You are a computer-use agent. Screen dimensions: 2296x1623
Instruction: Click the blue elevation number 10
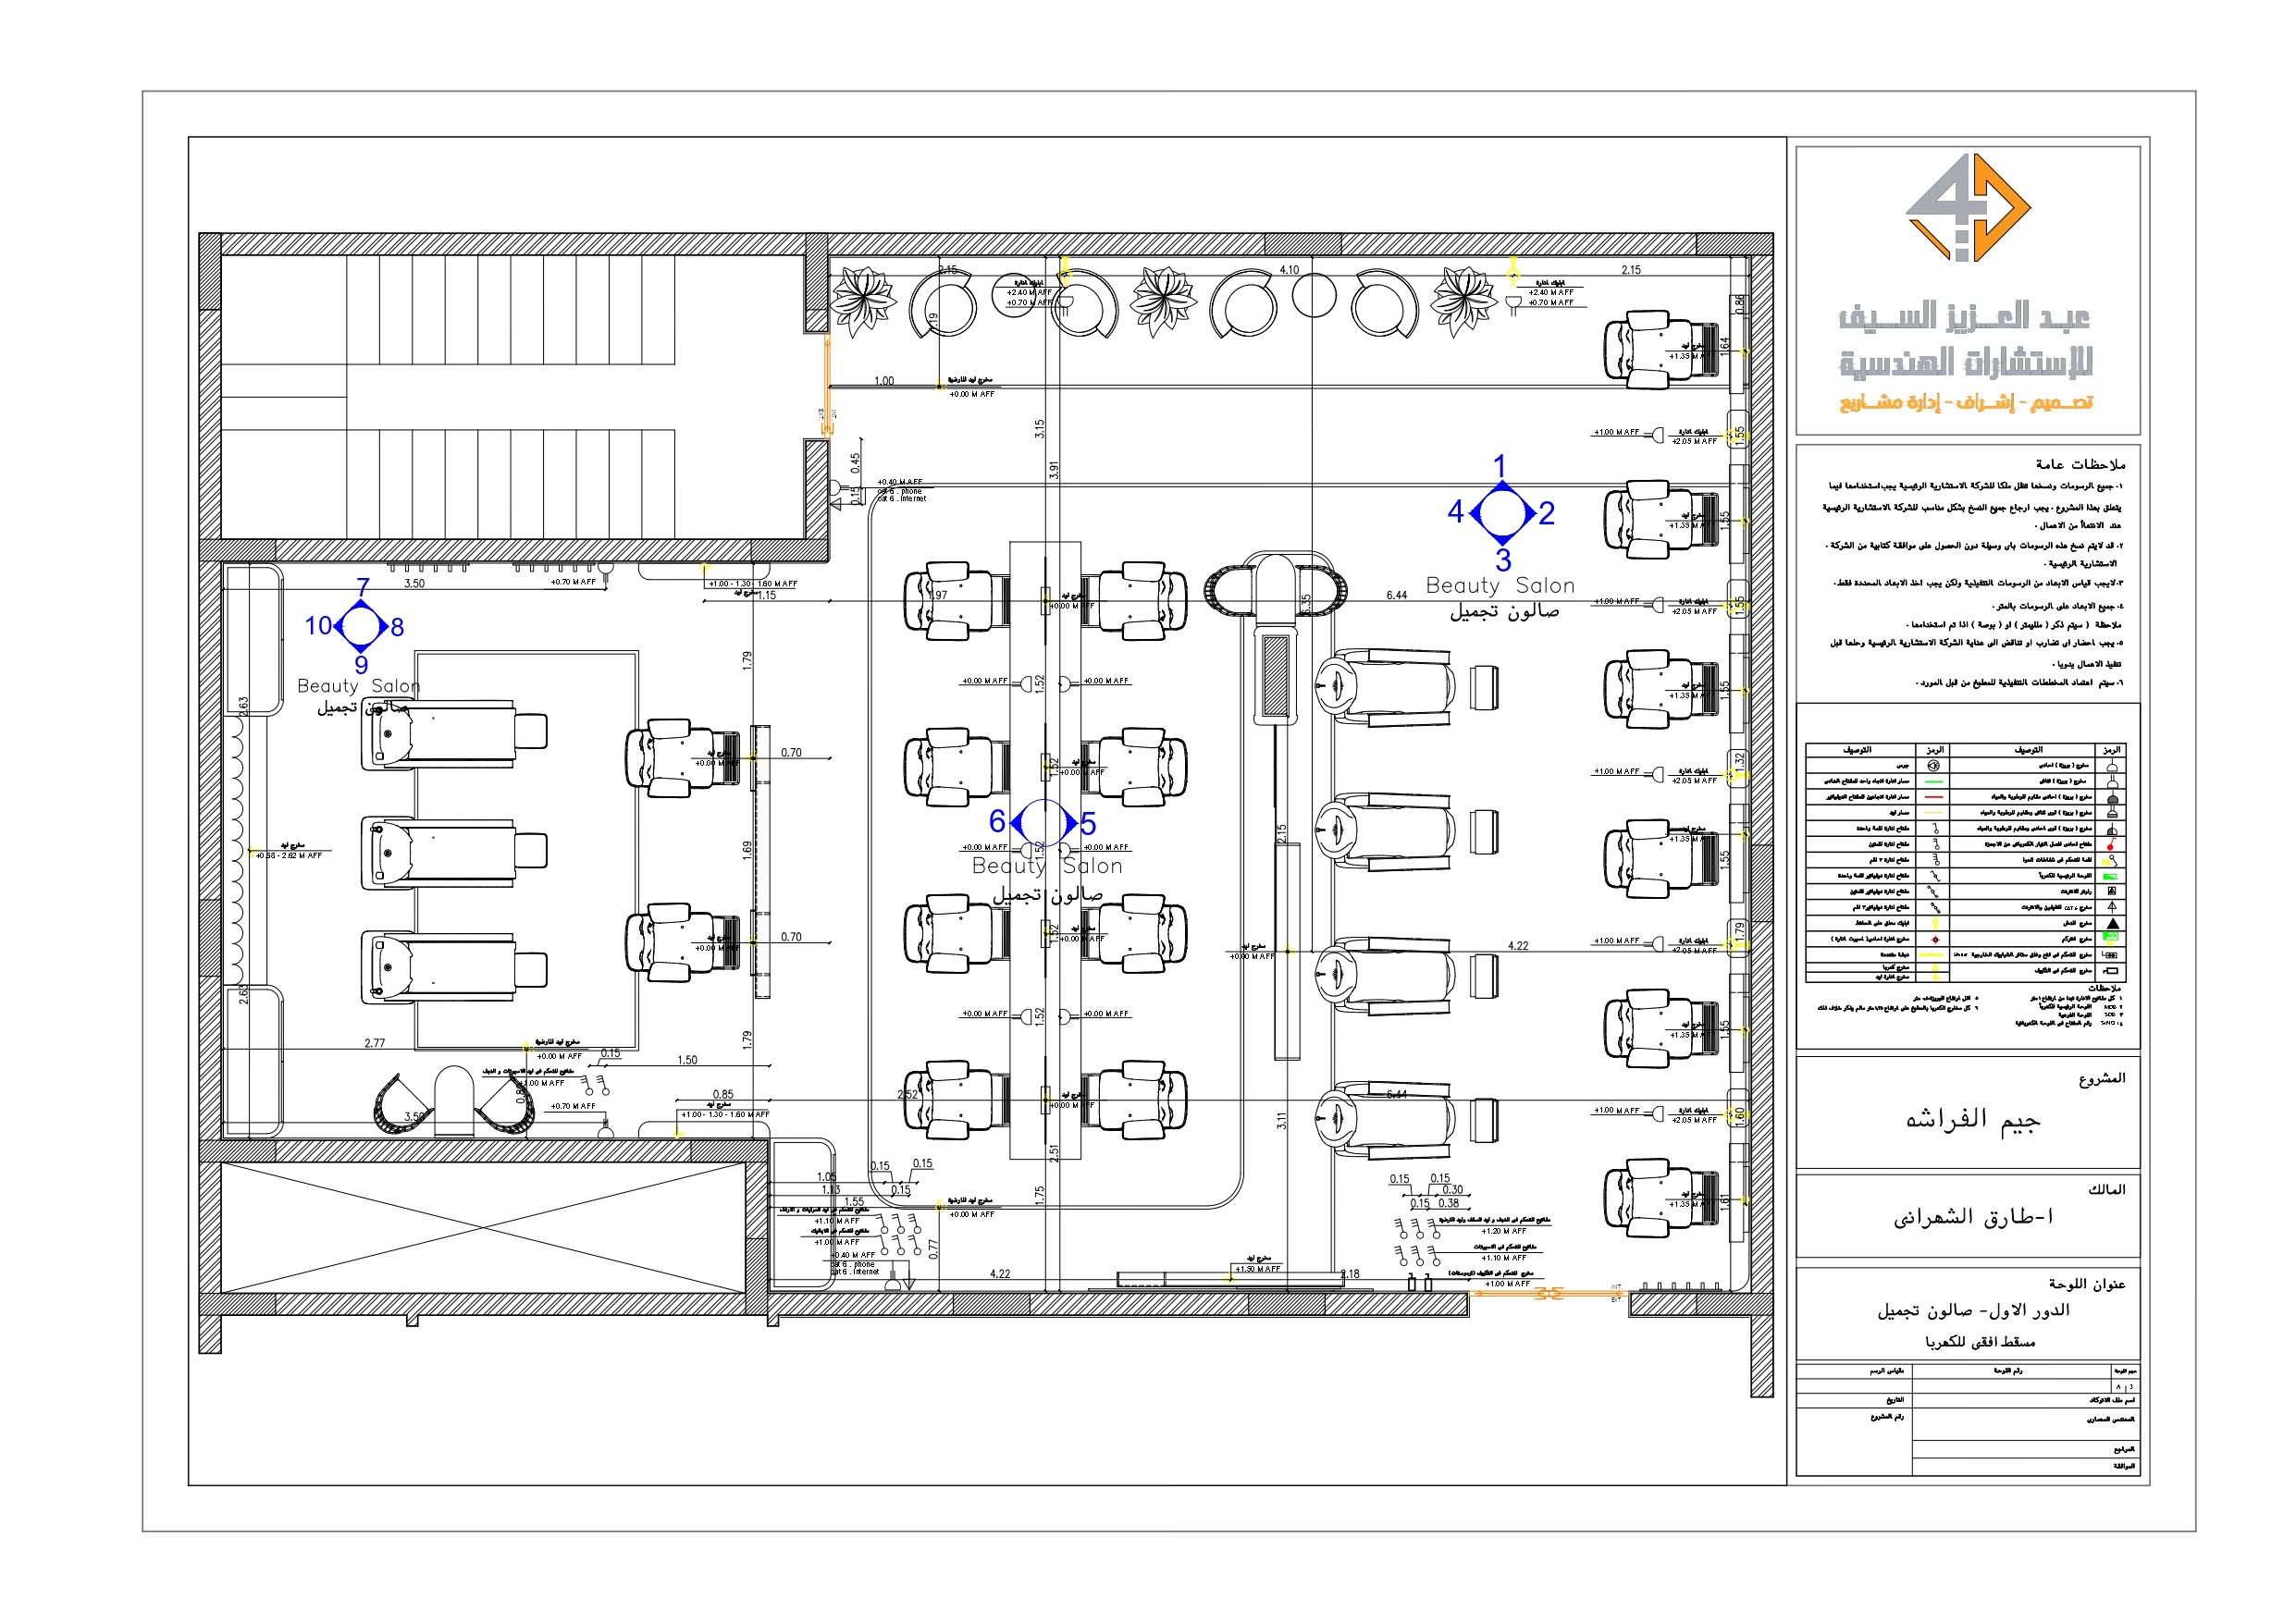coord(318,626)
